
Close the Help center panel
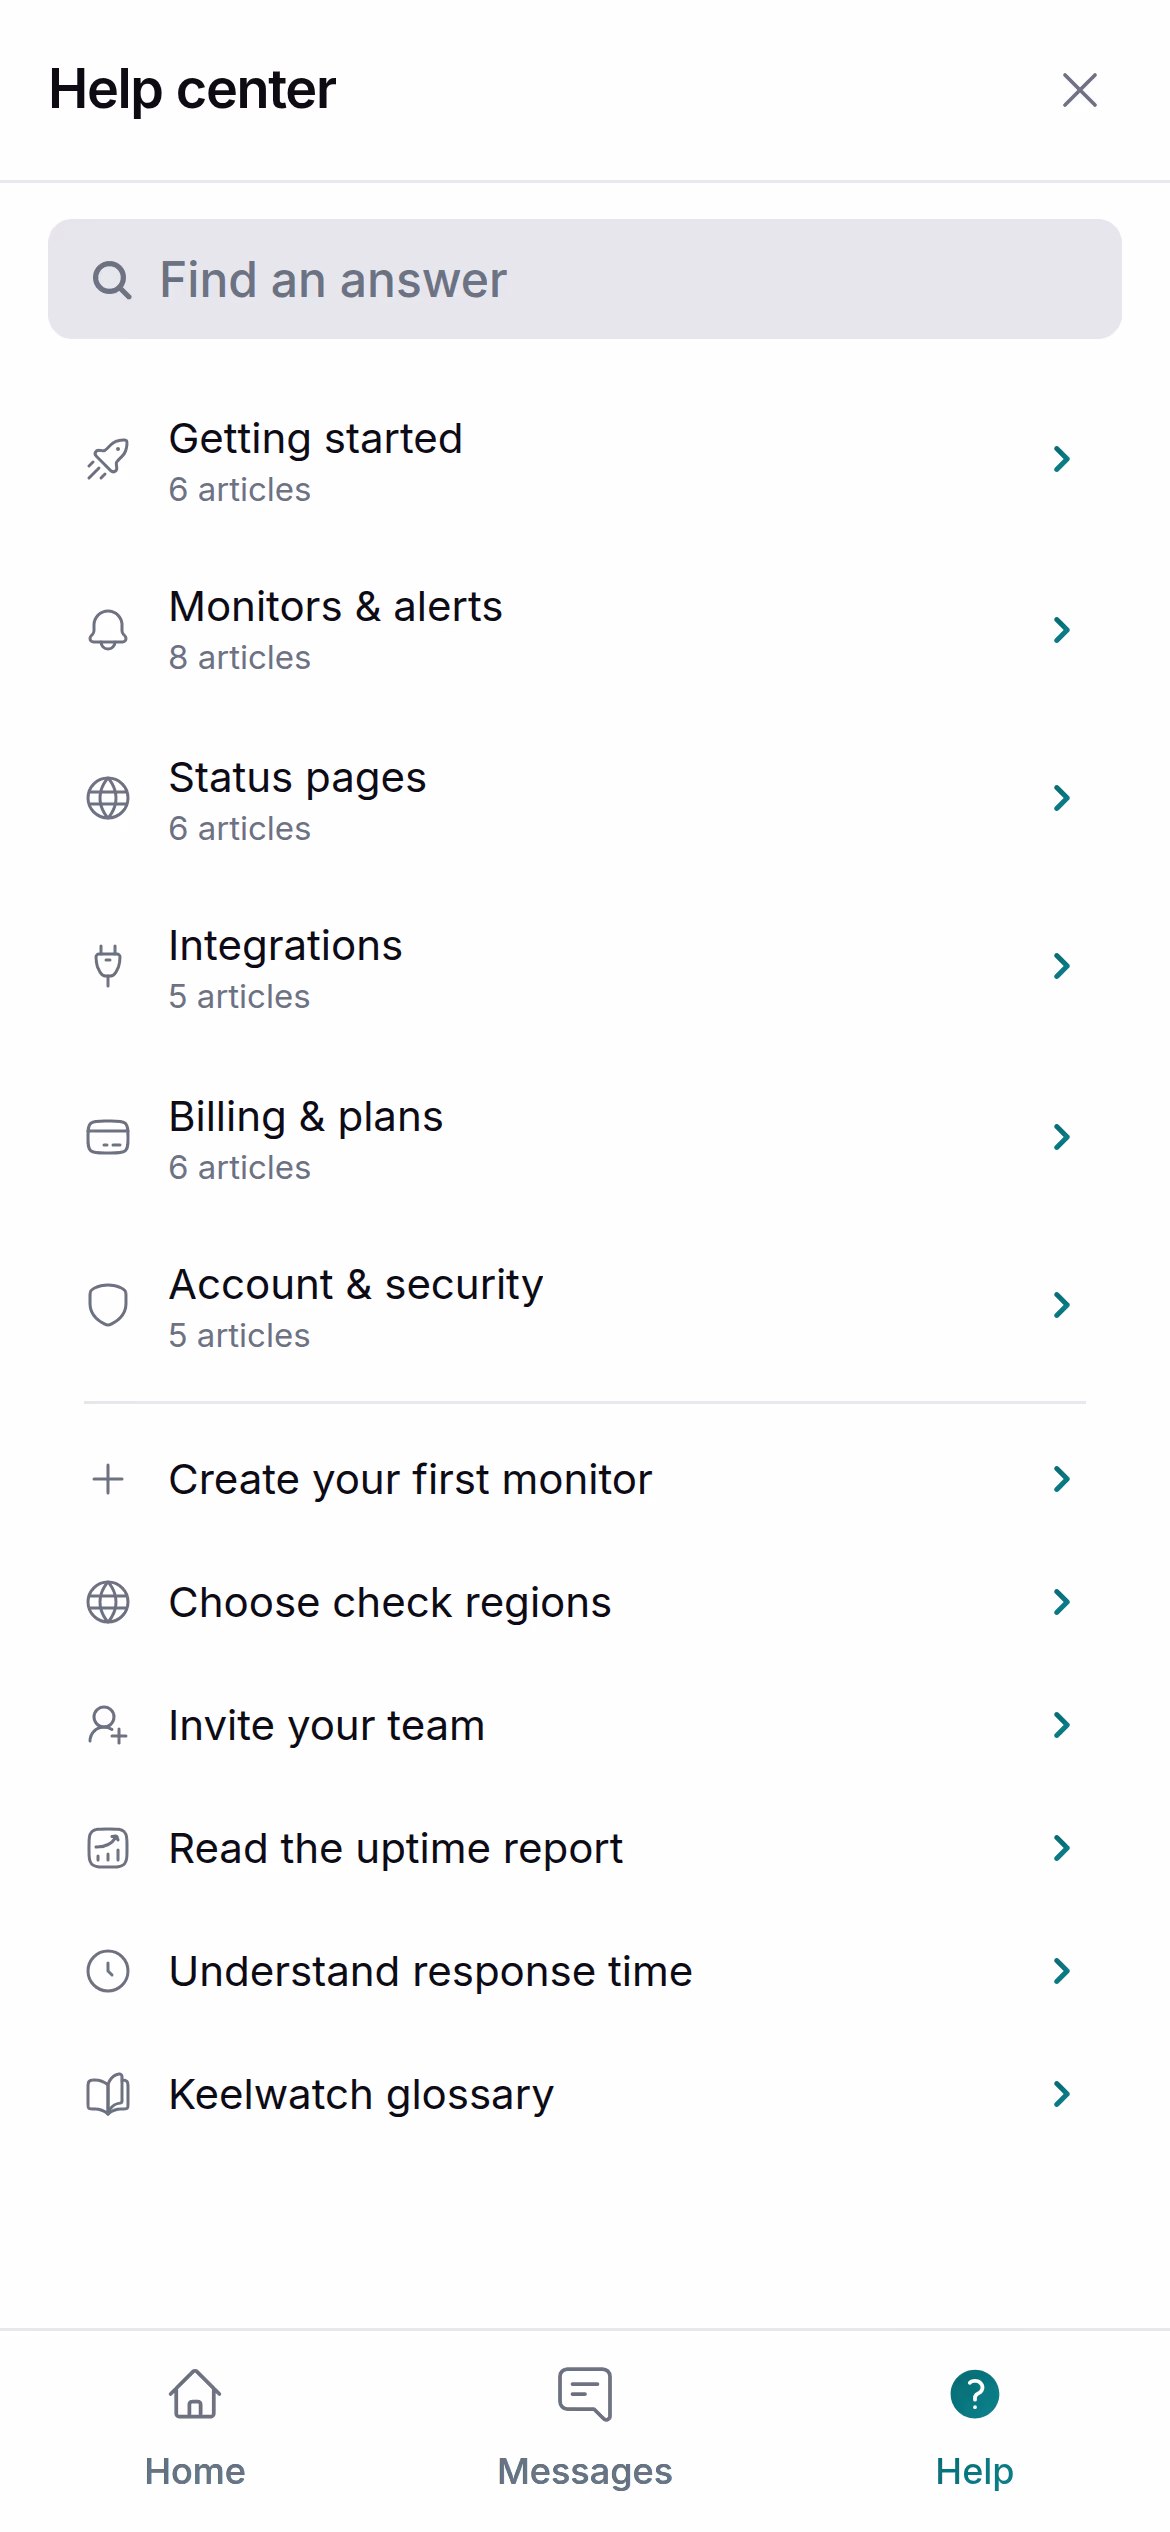point(1080,90)
